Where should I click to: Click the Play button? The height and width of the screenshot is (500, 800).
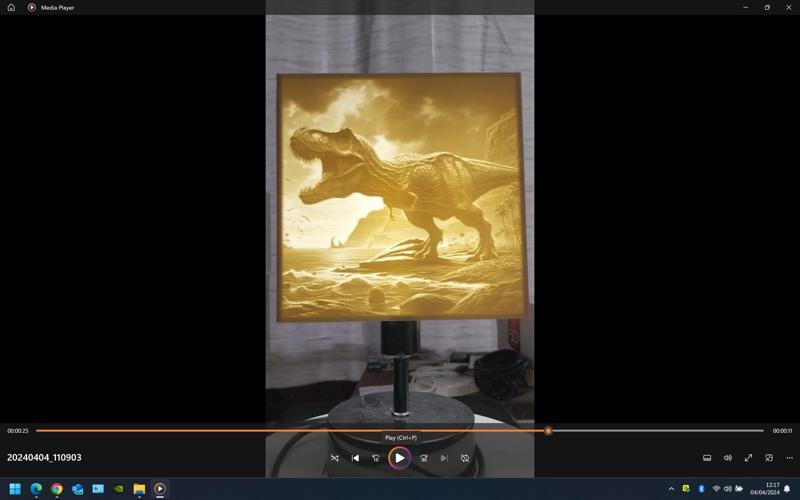(x=399, y=458)
